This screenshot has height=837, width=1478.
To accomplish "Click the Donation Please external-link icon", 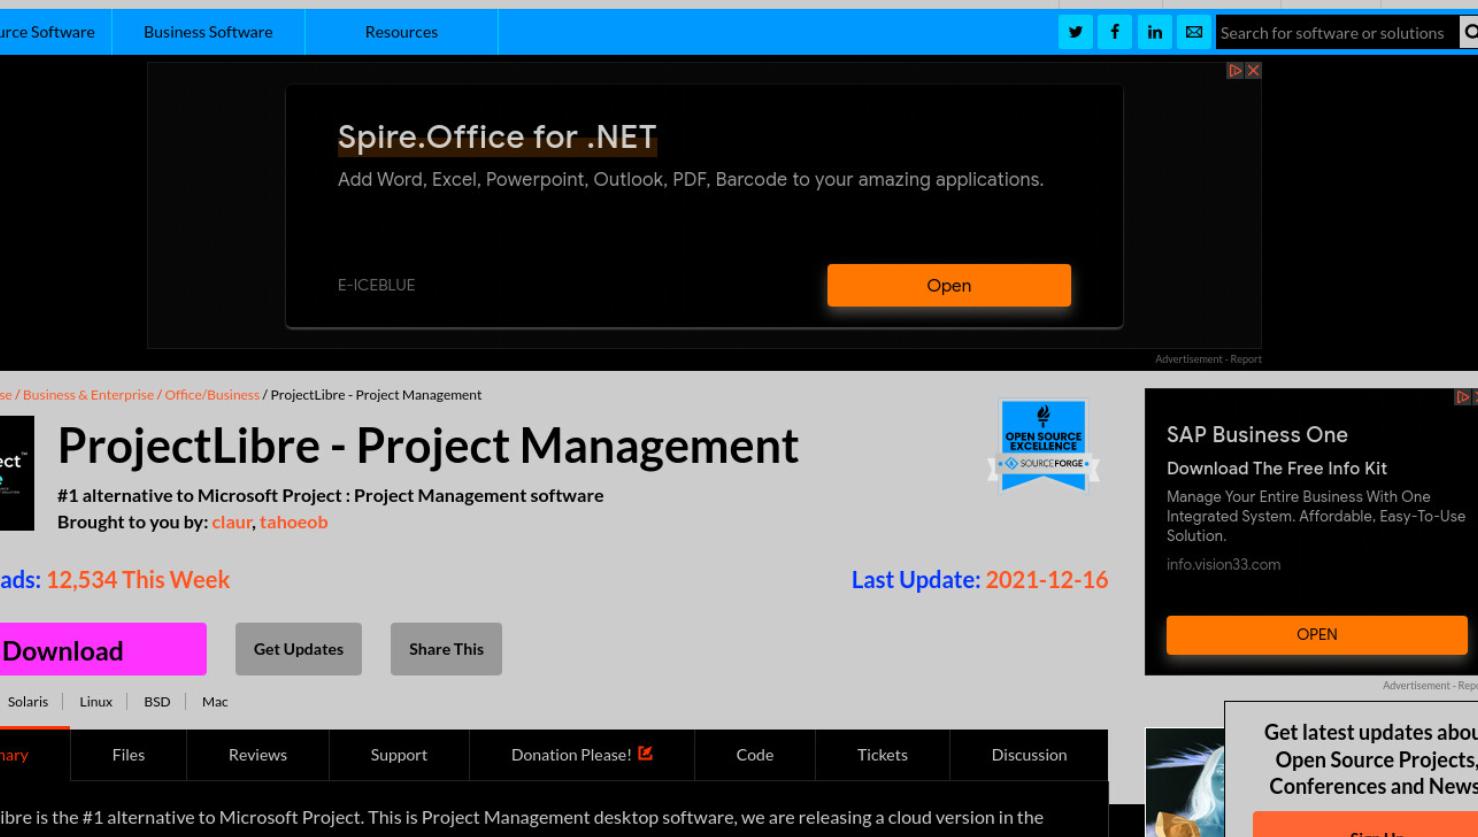I will tap(645, 754).
